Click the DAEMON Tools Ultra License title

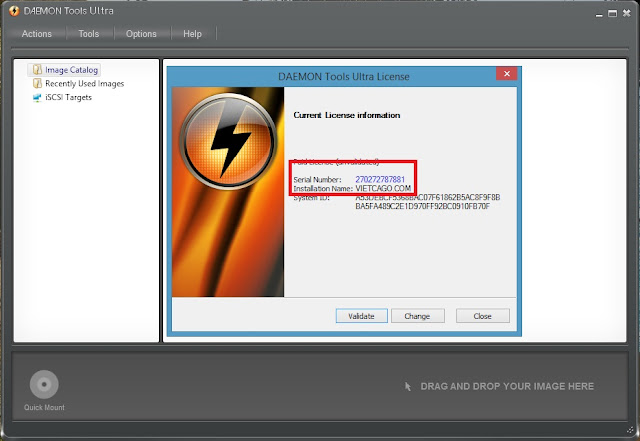click(344, 77)
